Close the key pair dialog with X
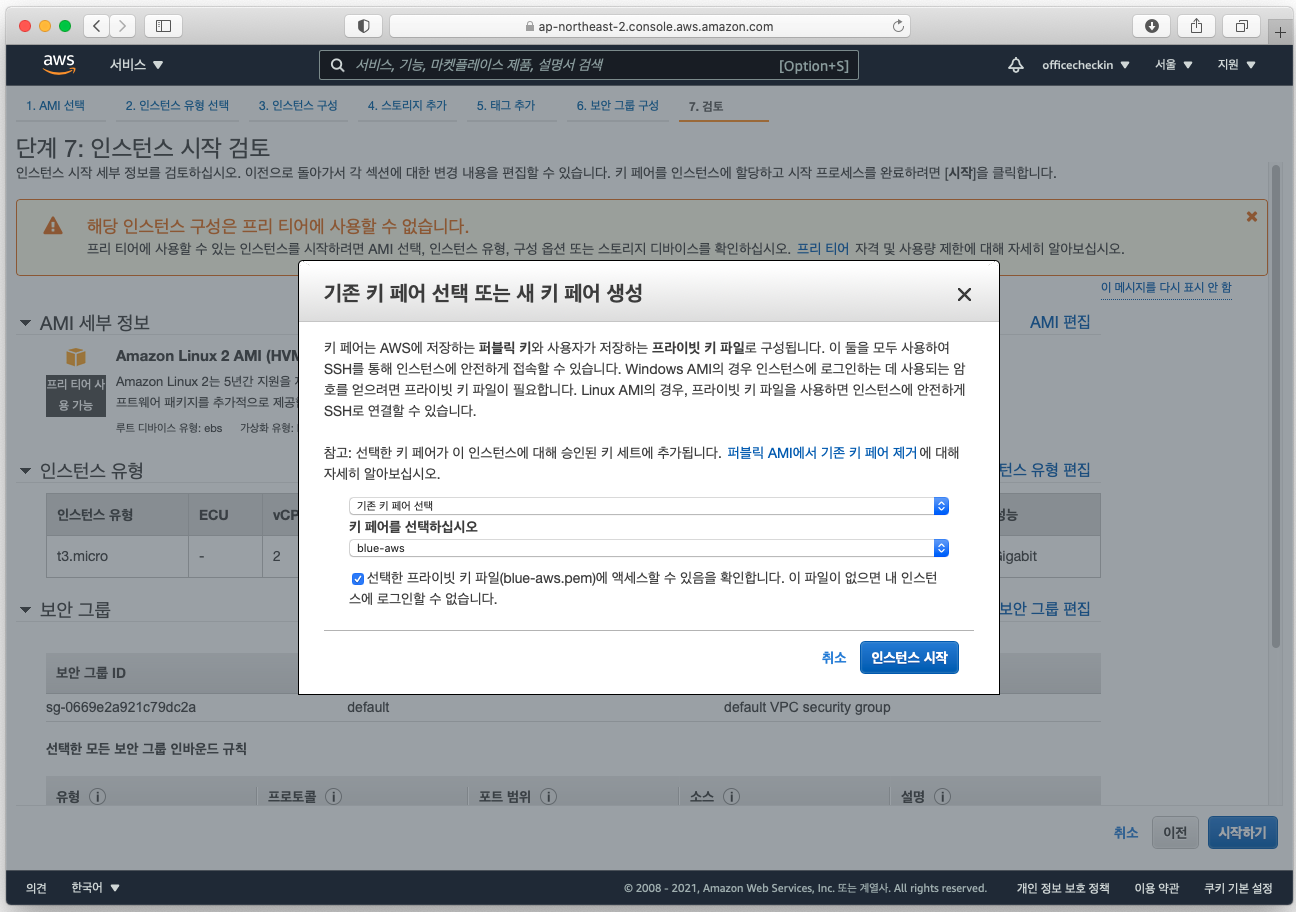Viewport: 1296px width, 912px height. point(964,294)
